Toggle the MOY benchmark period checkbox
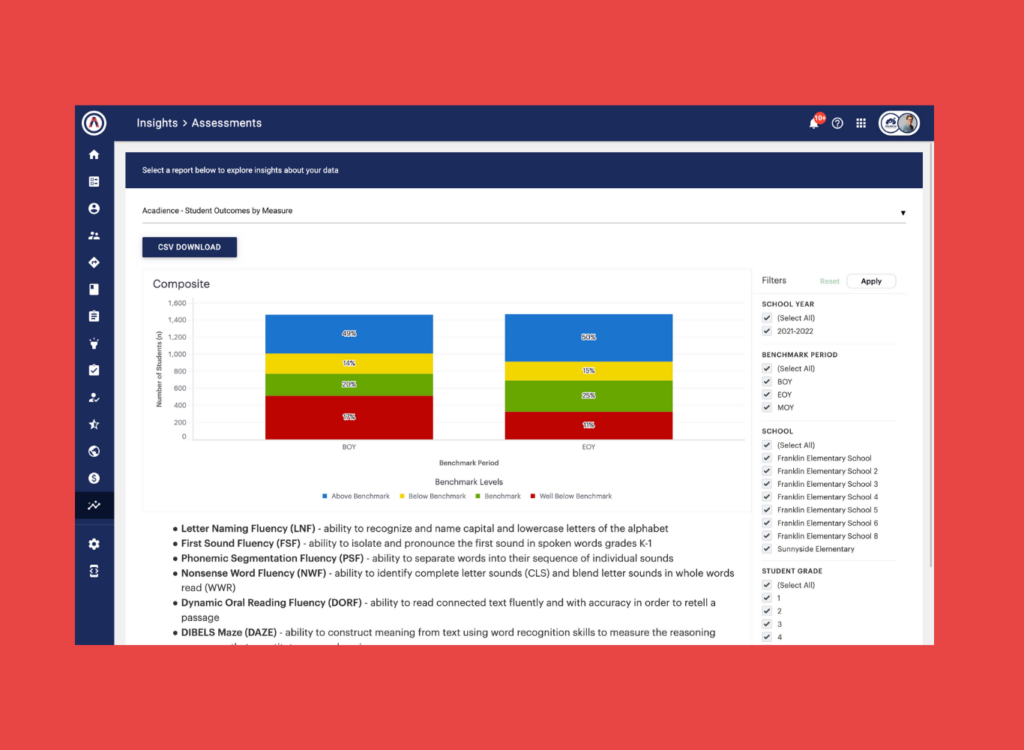Image resolution: width=1024 pixels, height=750 pixels. (x=767, y=408)
